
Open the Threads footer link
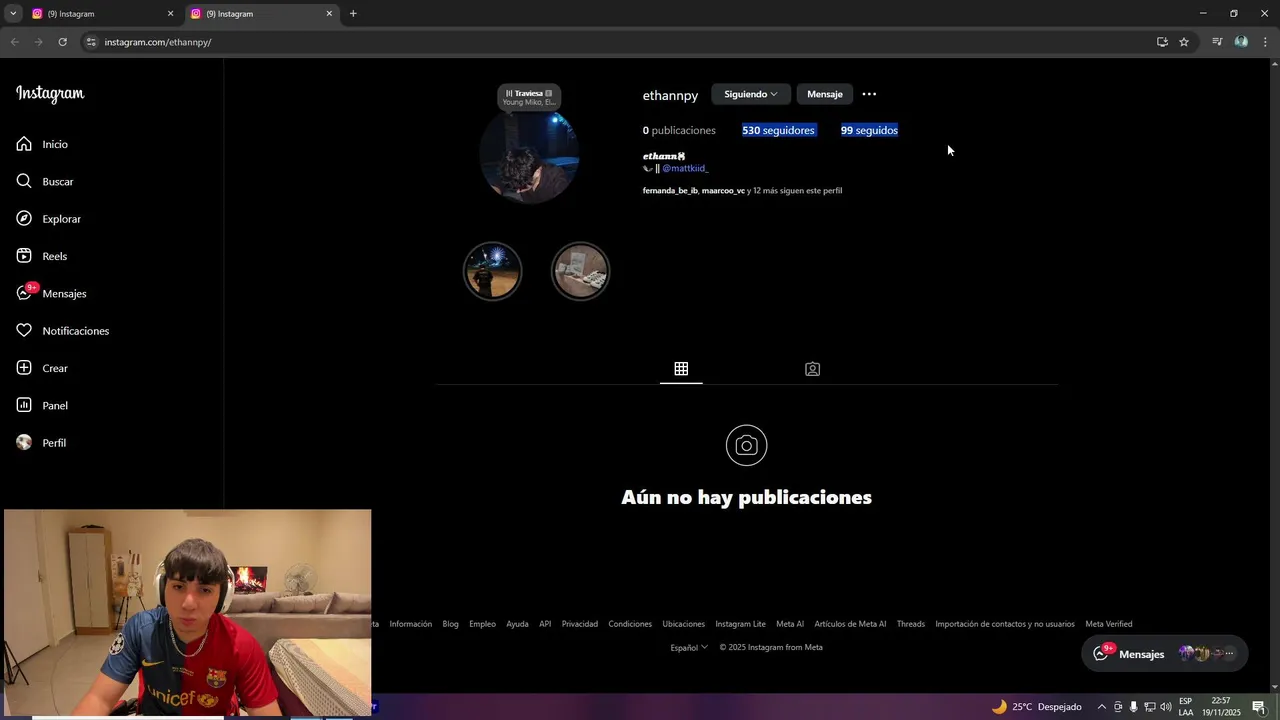click(x=911, y=624)
